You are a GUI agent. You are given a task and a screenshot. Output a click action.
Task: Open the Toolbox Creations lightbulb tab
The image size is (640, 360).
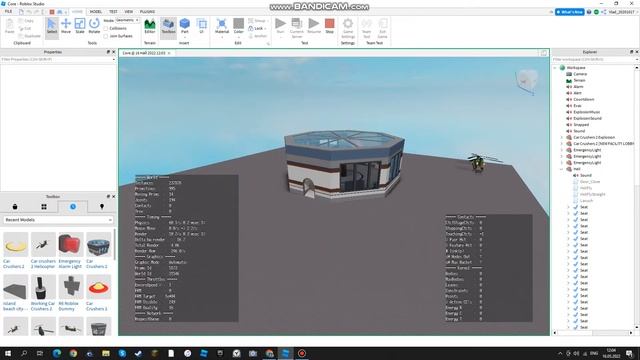pos(102,207)
